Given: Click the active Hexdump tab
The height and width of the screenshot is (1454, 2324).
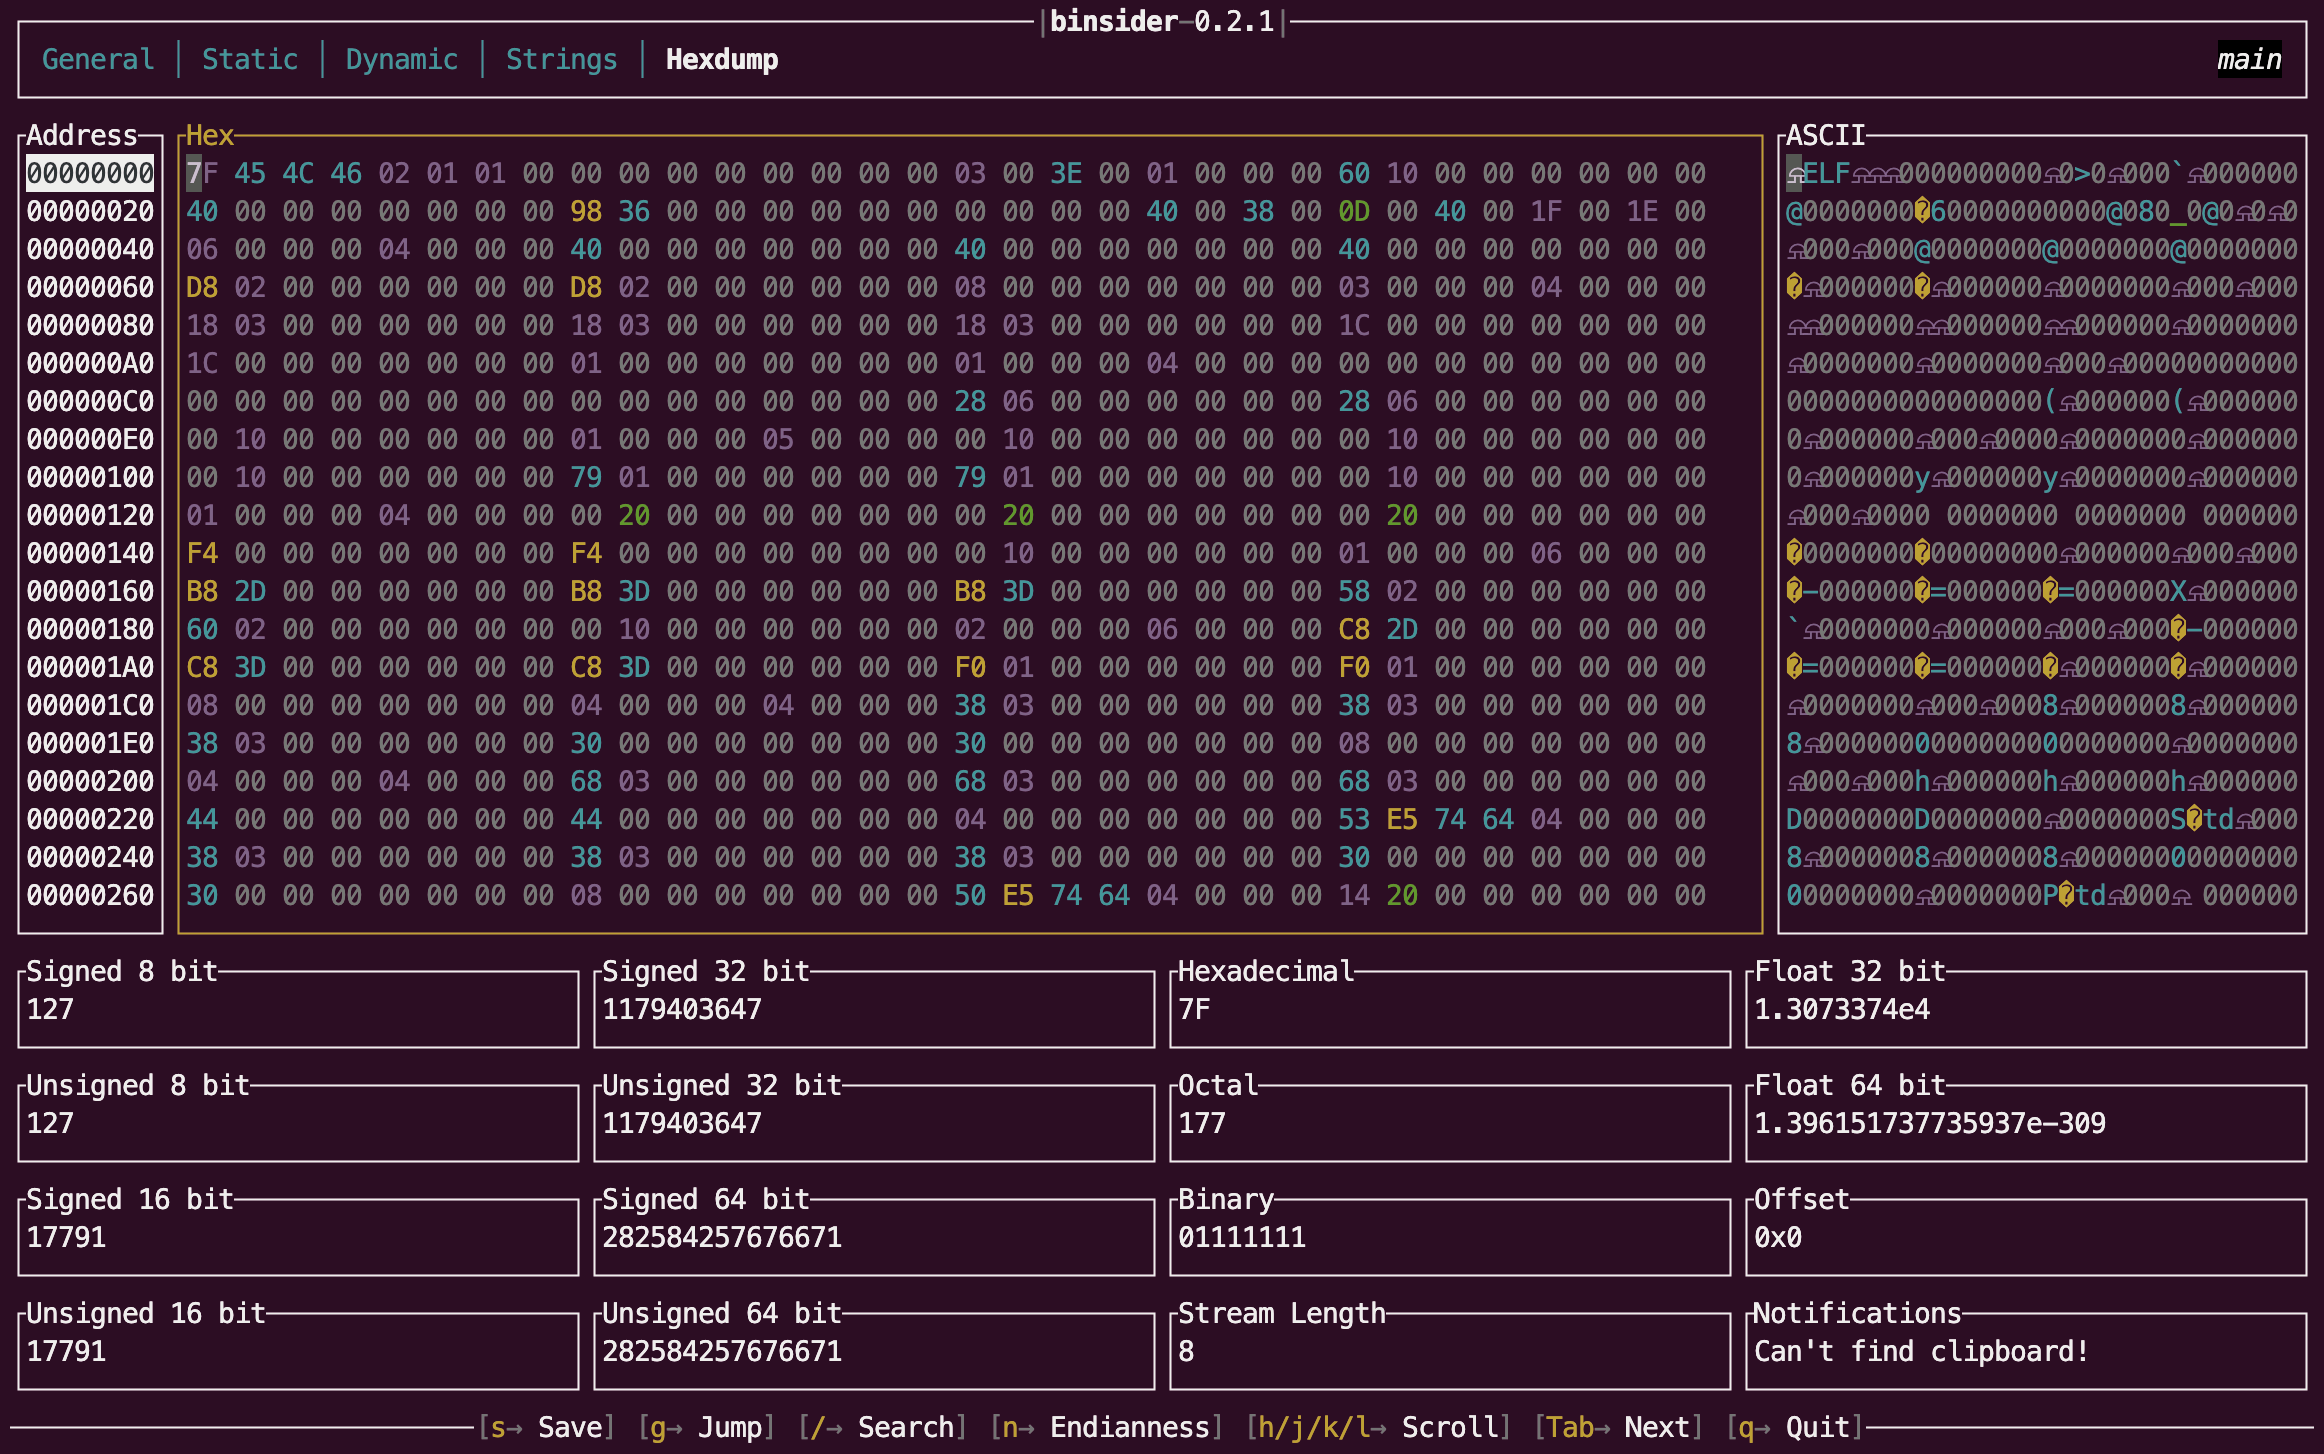Looking at the screenshot, I should pos(721,60).
